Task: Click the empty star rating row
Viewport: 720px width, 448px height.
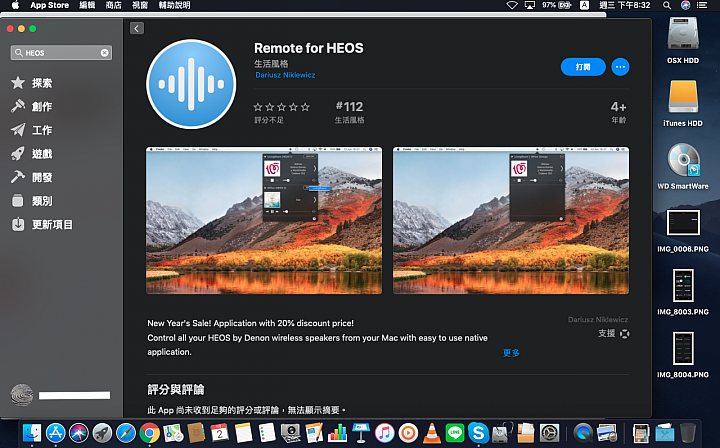Action: [x=281, y=107]
